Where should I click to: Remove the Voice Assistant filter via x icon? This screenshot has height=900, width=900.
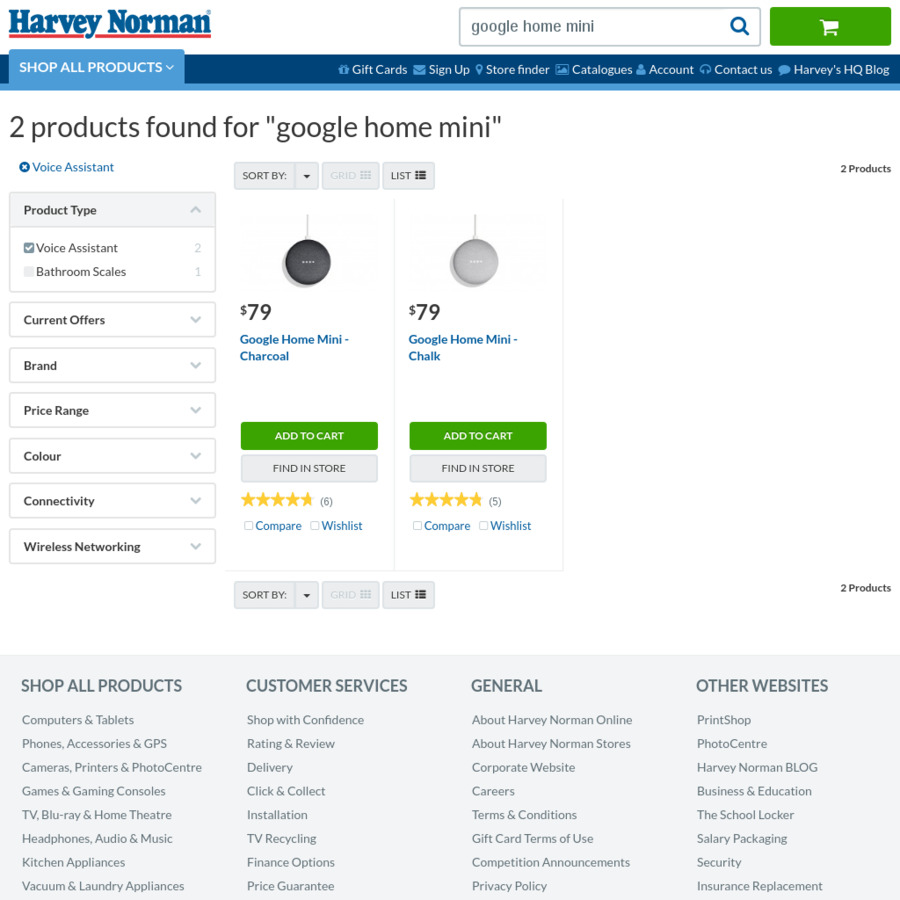pos(24,167)
